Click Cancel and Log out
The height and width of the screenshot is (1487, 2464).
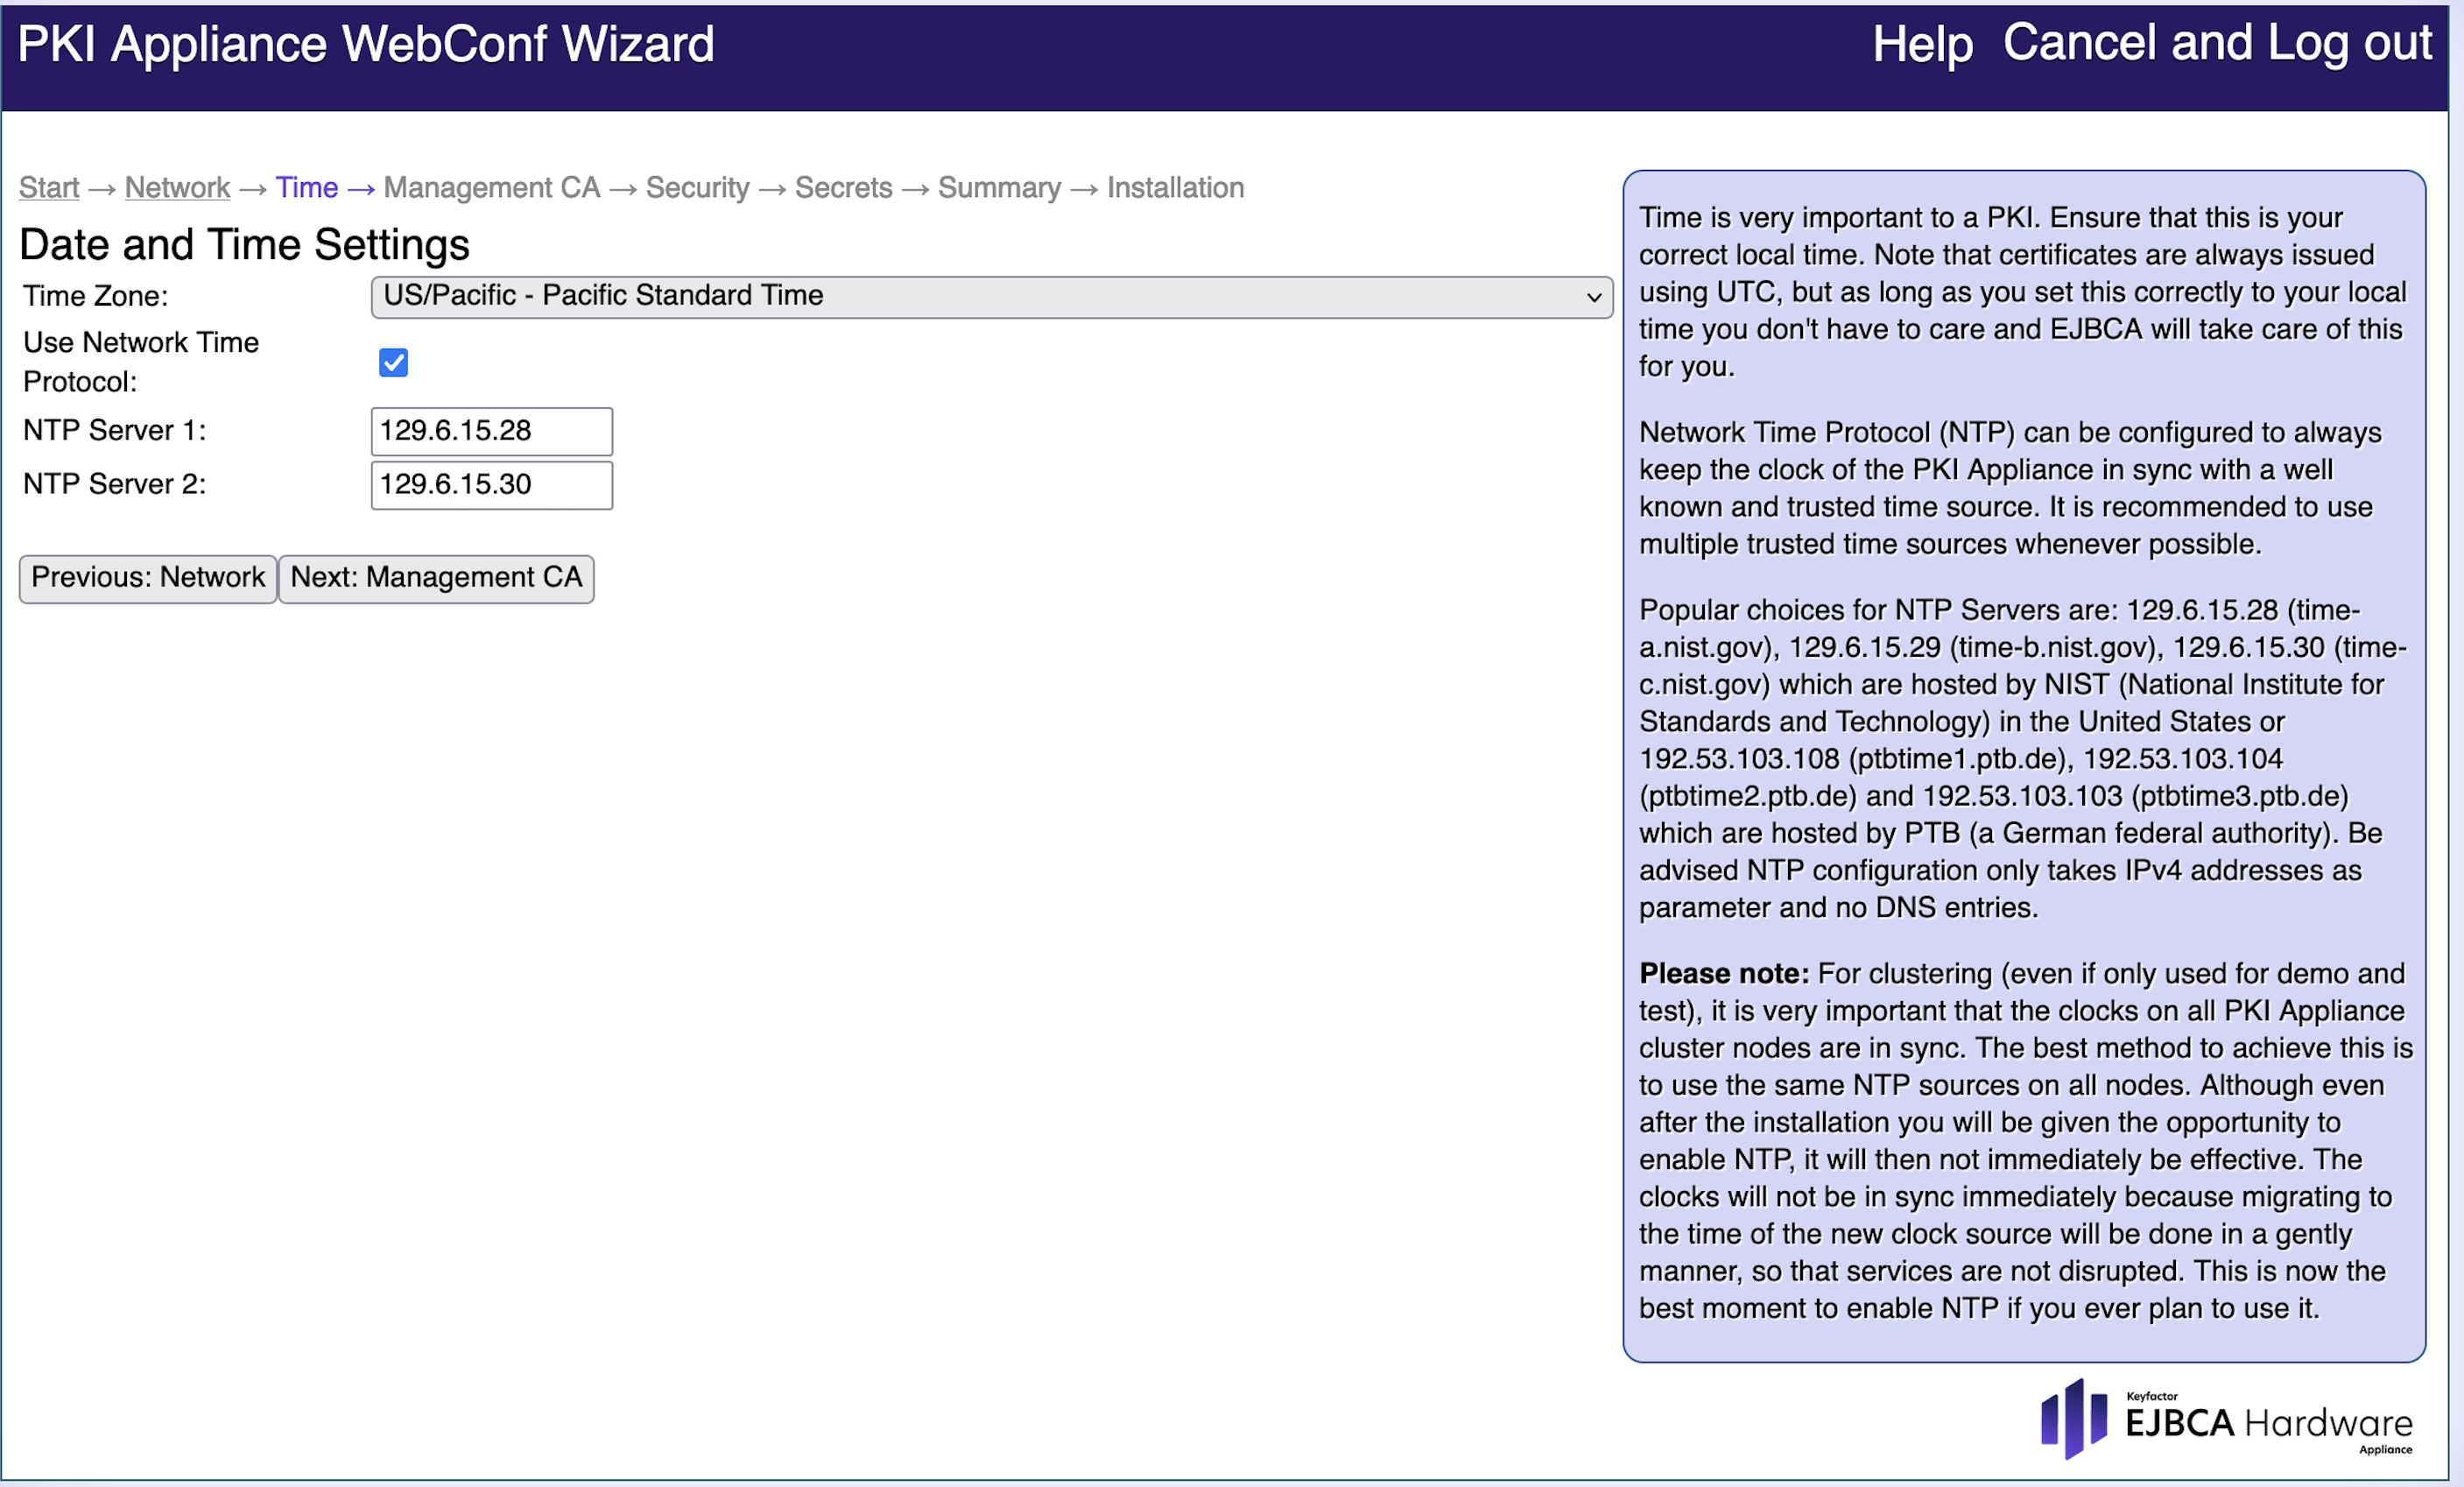click(x=2217, y=44)
